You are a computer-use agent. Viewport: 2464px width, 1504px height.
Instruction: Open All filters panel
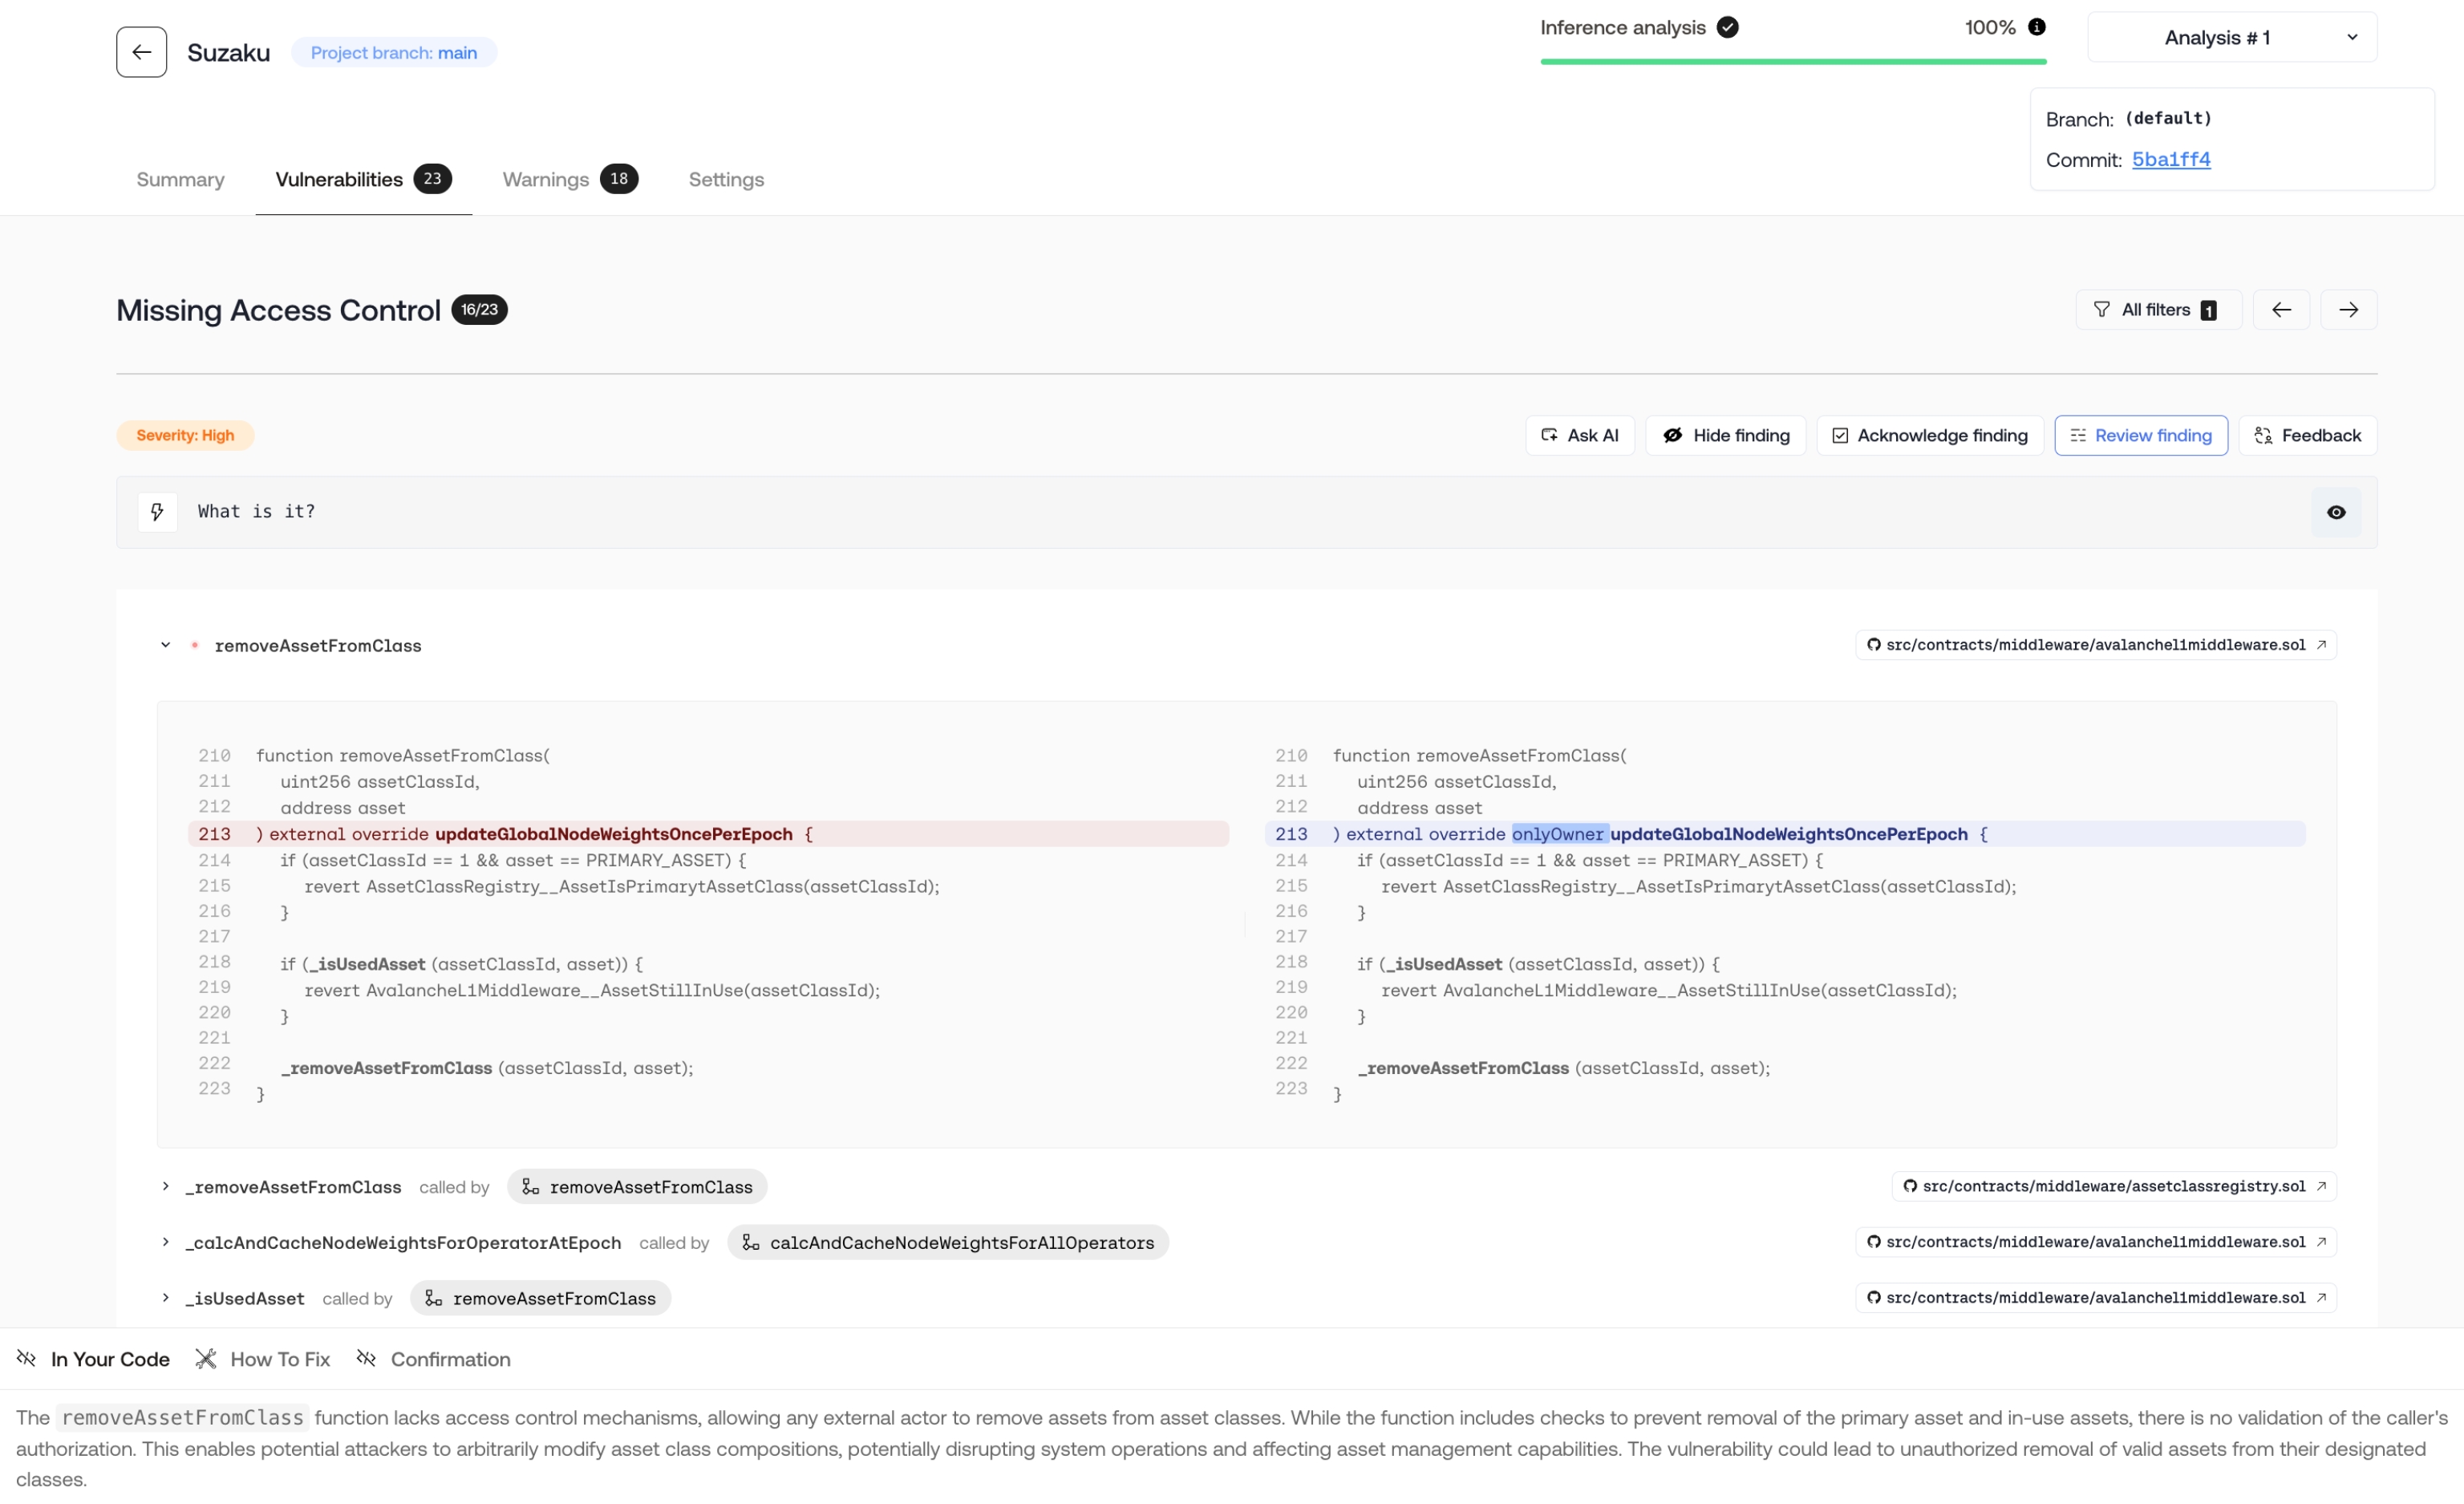(2157, 310)
